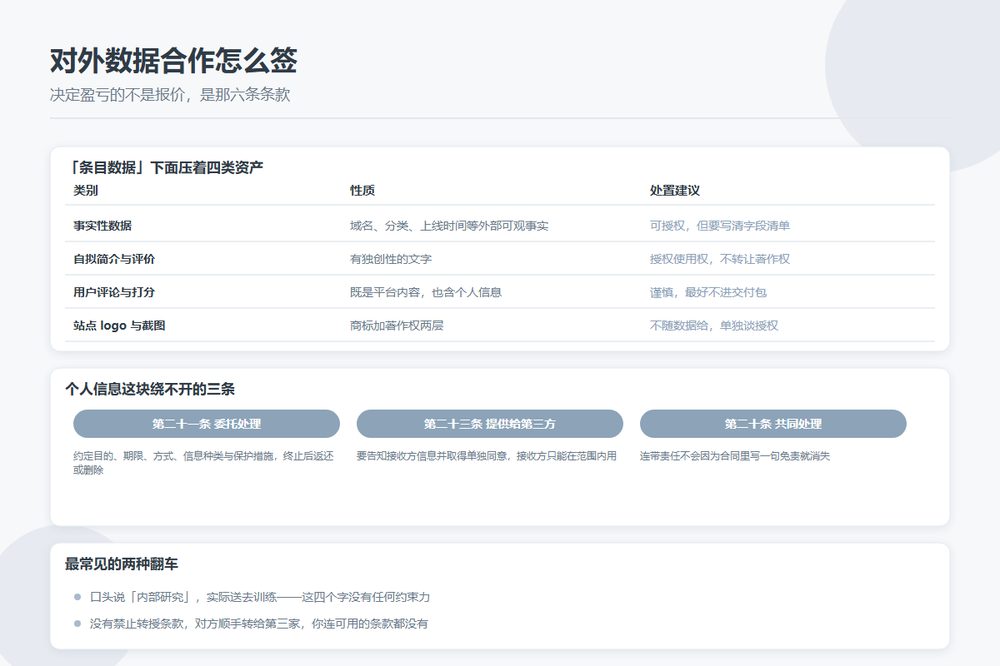Click the 处置建议 column header

coord(675,190)
